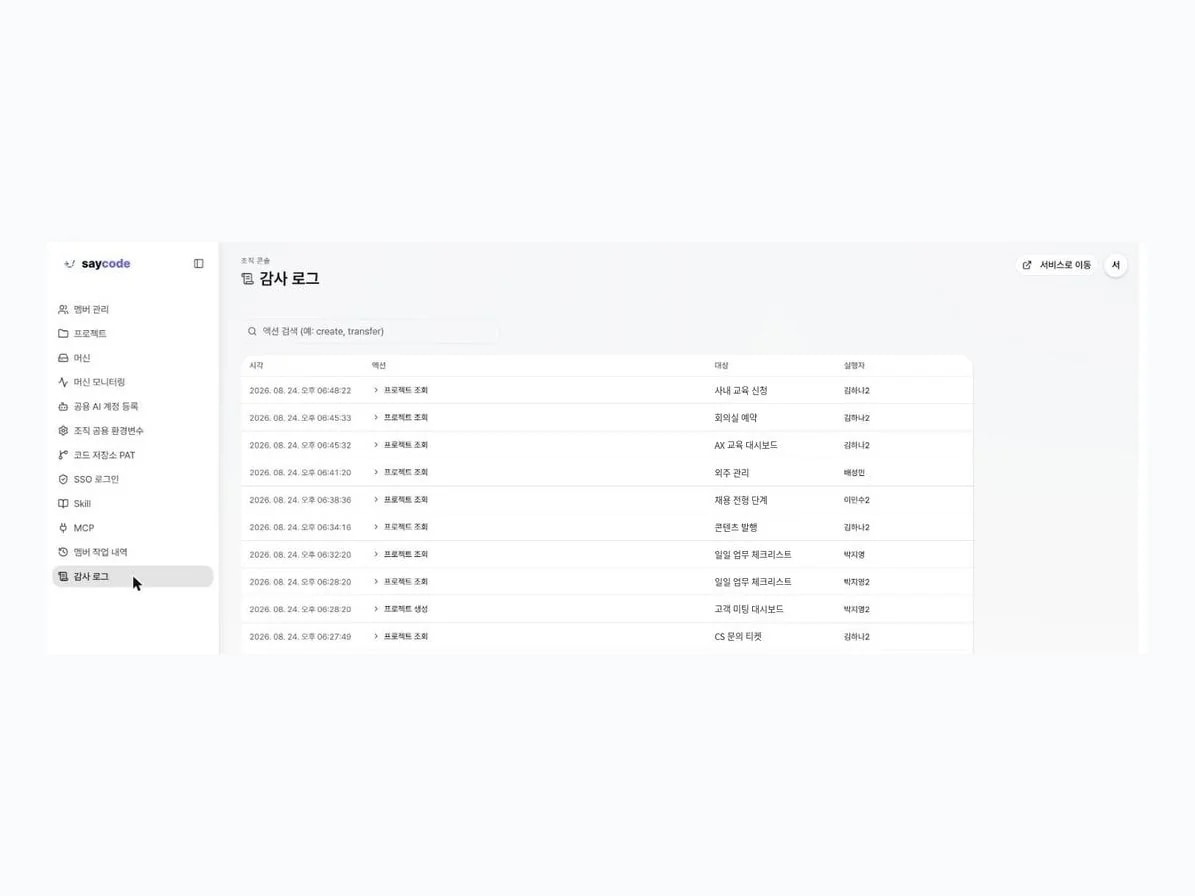Screen dimensions: 1195x896
Task: Select the 외주 관리 target cell
Action: 732,472
